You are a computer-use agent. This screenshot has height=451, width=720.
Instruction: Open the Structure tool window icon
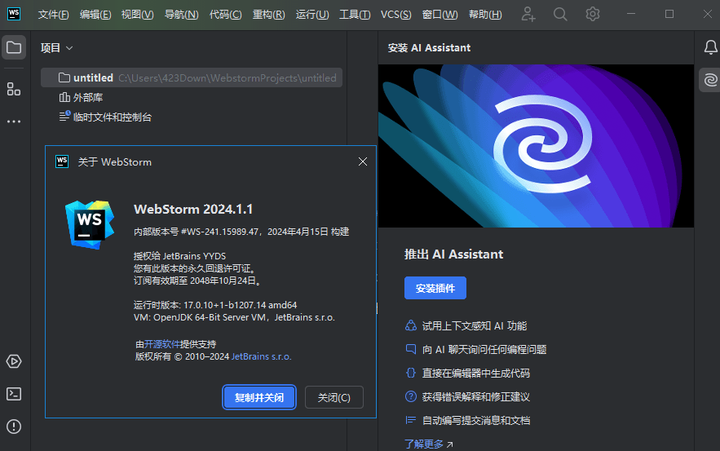point(14,89)
